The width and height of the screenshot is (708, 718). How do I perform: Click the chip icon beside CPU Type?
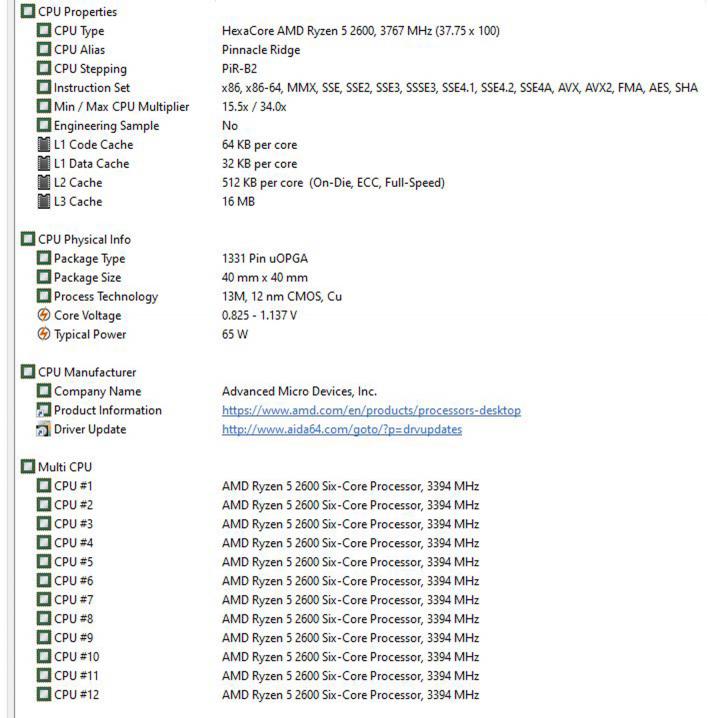click(44, 31)
